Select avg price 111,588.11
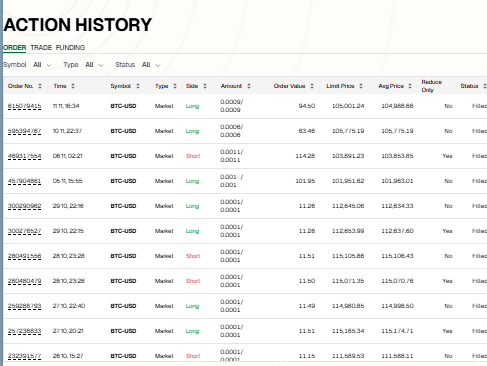 (397, 356)
